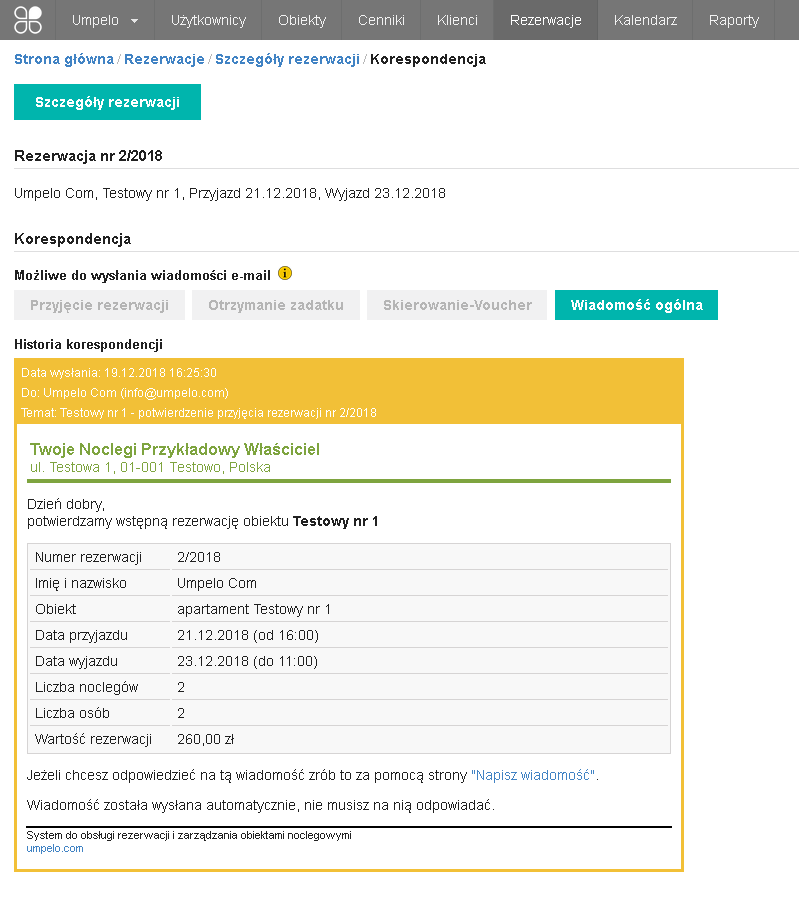Follow the Napisz wiadomość link
Screen dimensions: 799x900
pyautogui.click(x=534, y=775)
